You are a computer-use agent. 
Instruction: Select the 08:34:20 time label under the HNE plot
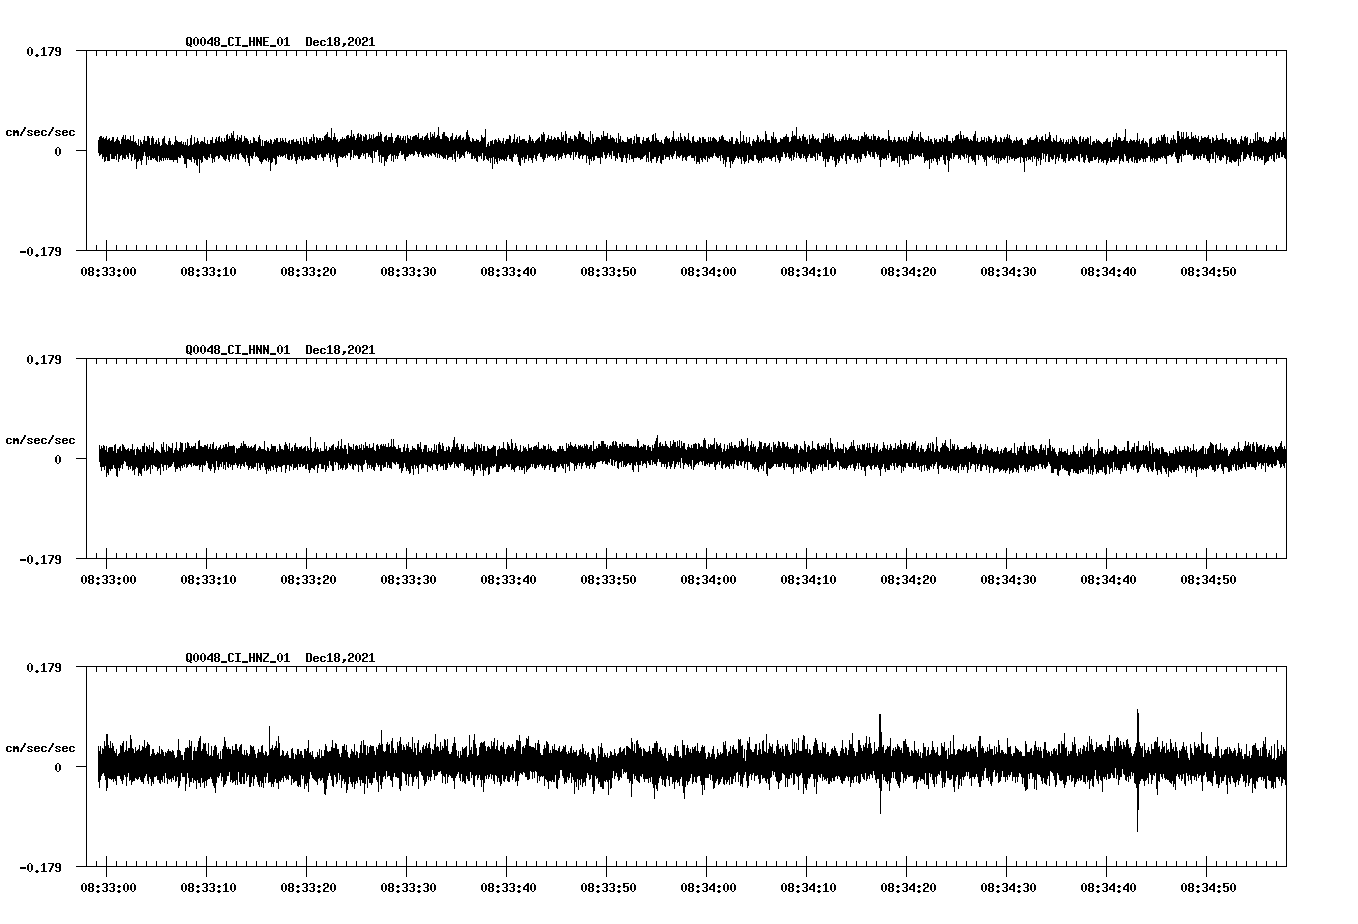pyautogui.click(x=908, y=271)
